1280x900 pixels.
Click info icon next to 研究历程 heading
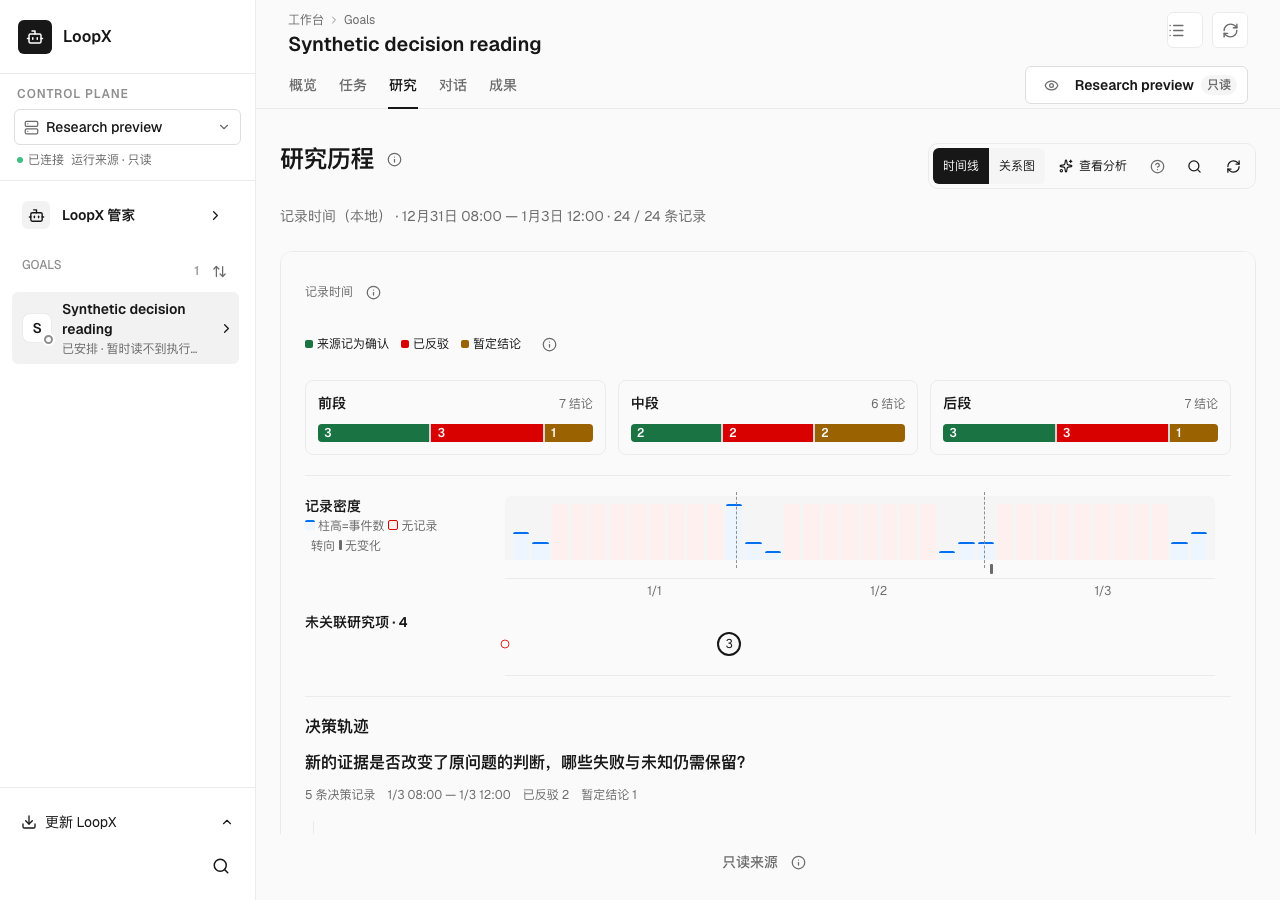[395, 159]
